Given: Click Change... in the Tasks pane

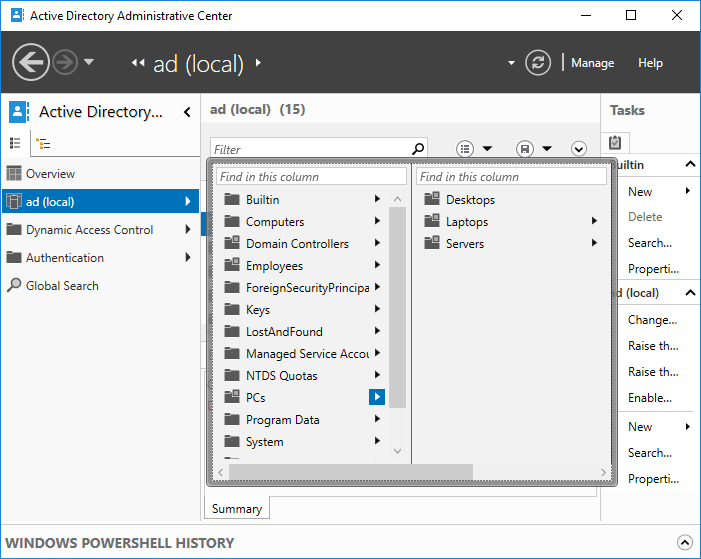Looking at the screenshot, I should pos(652,320).
